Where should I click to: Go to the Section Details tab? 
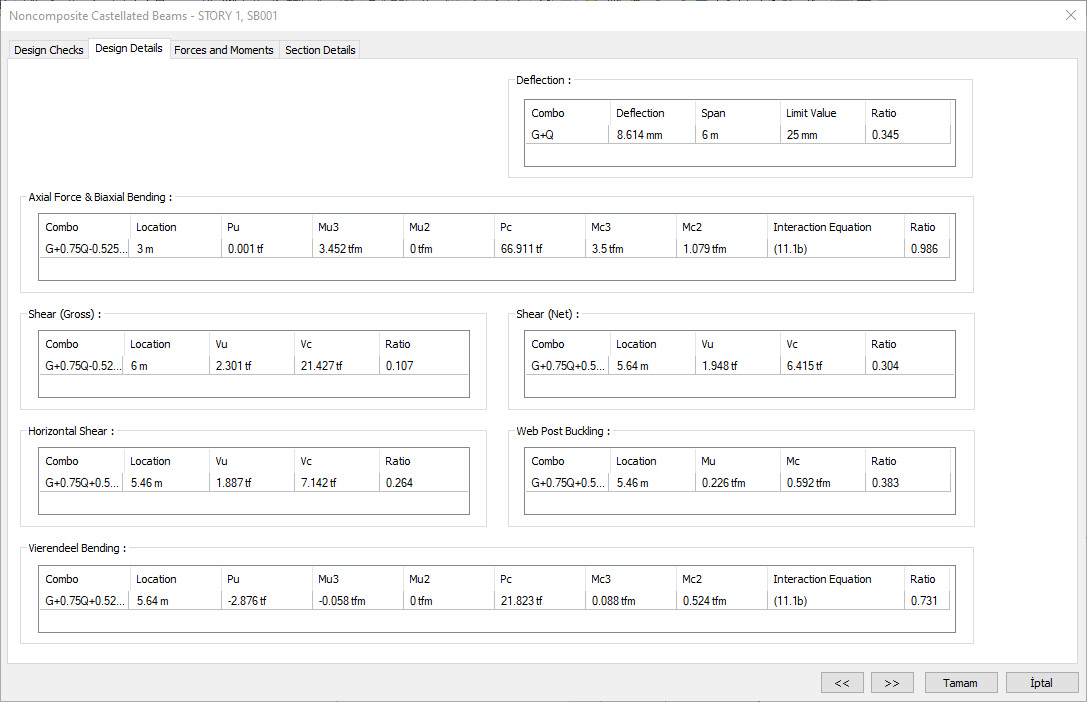(320, 50)
